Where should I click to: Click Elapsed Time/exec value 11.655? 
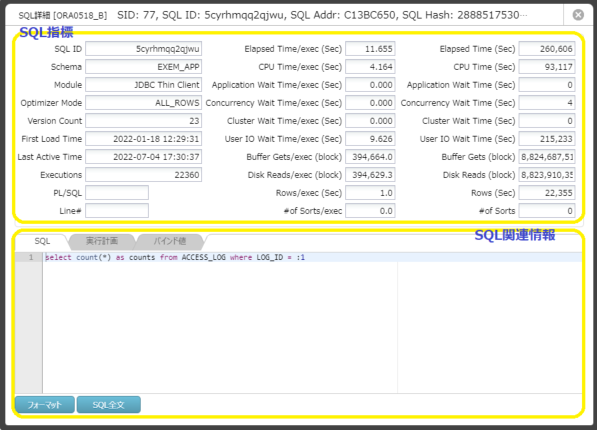[370, 49]
